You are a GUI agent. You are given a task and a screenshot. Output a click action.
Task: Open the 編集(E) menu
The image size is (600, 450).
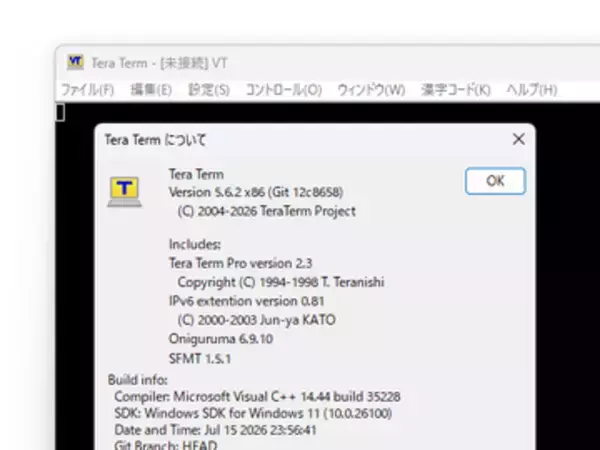click(x=151, y=90)
